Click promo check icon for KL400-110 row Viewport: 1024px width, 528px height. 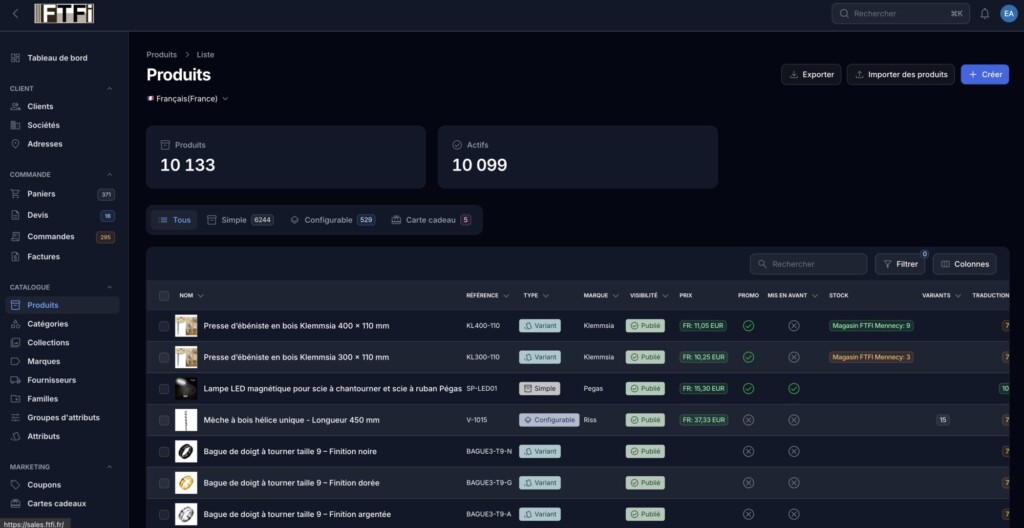pos(748,325)
